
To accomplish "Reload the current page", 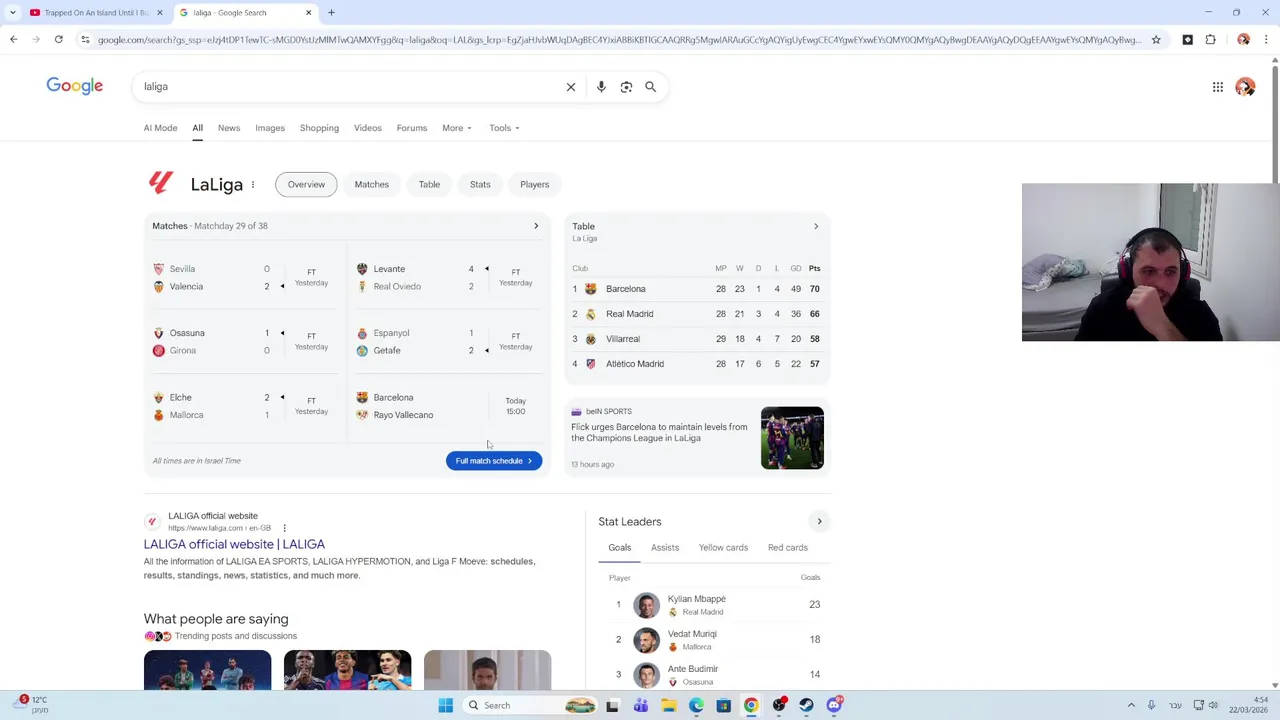I will (59, 39).
